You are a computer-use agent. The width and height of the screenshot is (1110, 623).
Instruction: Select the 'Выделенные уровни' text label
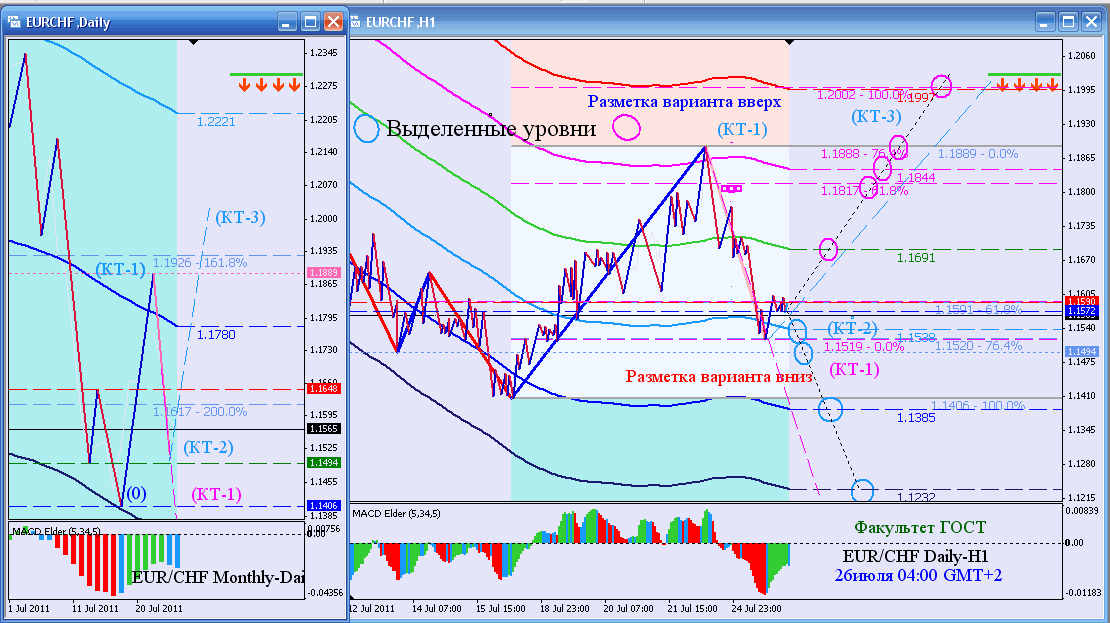coord(491,129)
